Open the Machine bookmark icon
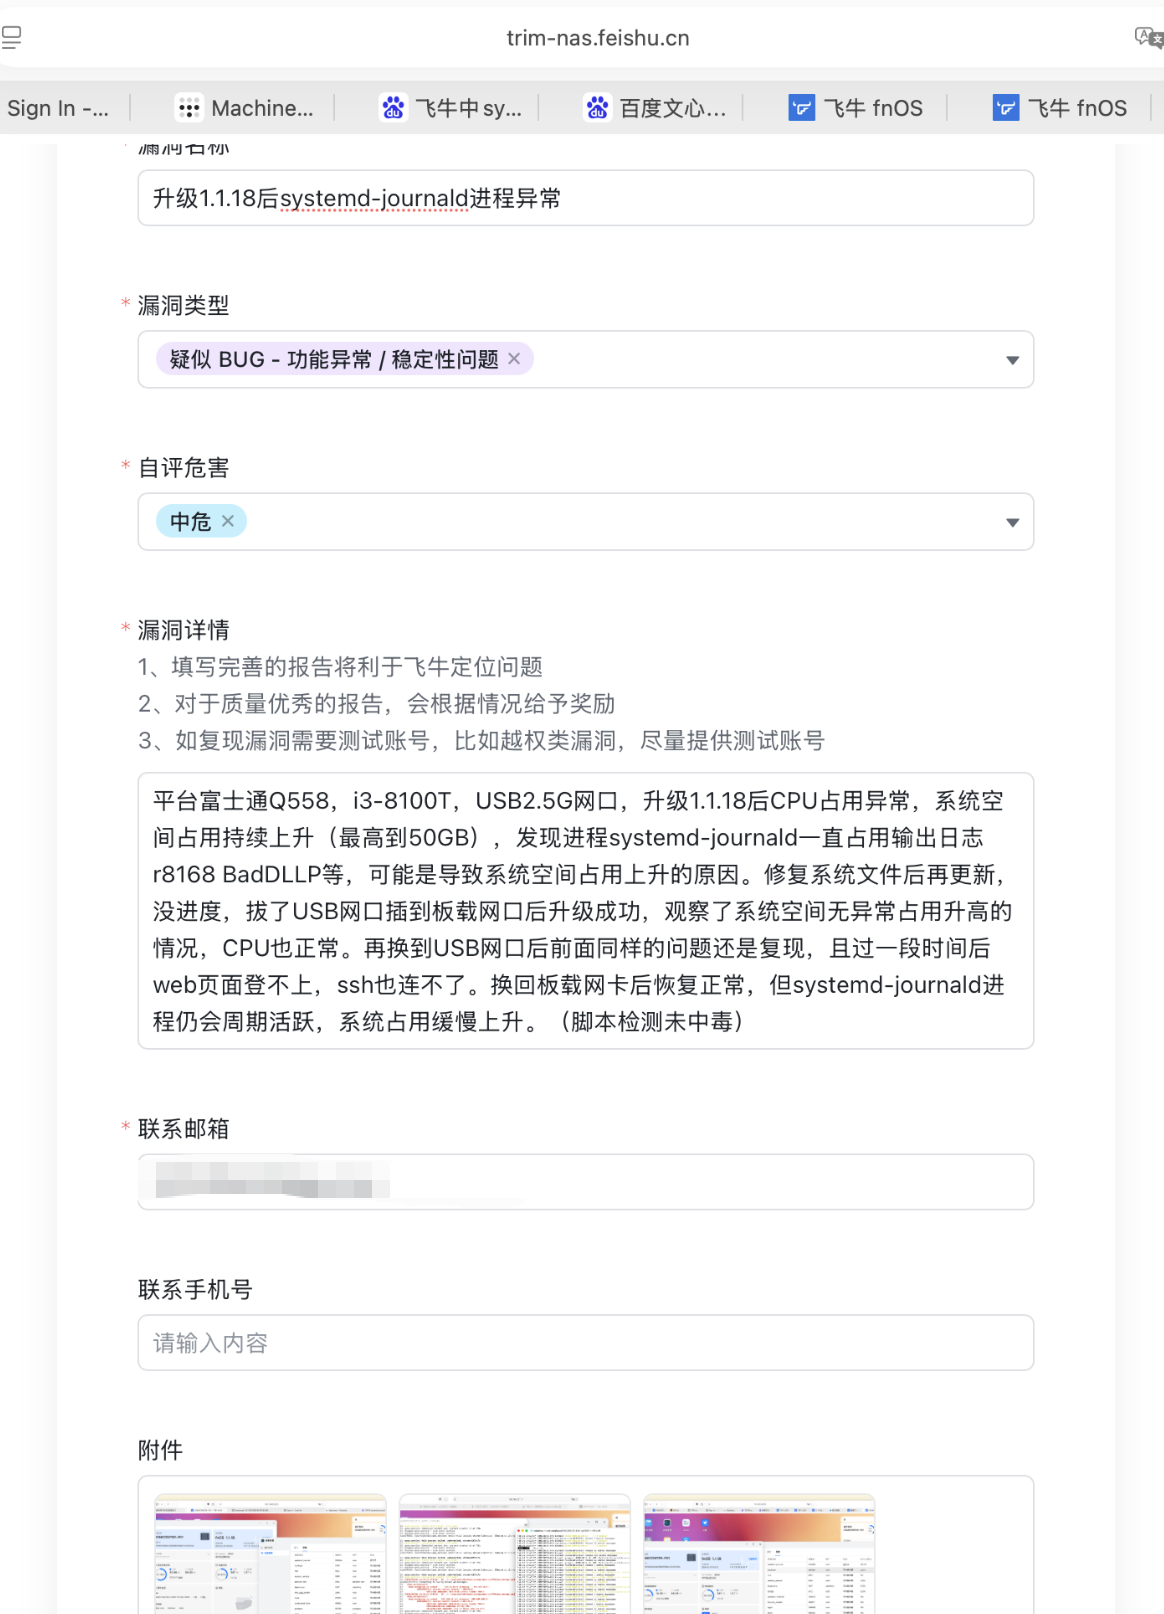 (x=188, y=108)
